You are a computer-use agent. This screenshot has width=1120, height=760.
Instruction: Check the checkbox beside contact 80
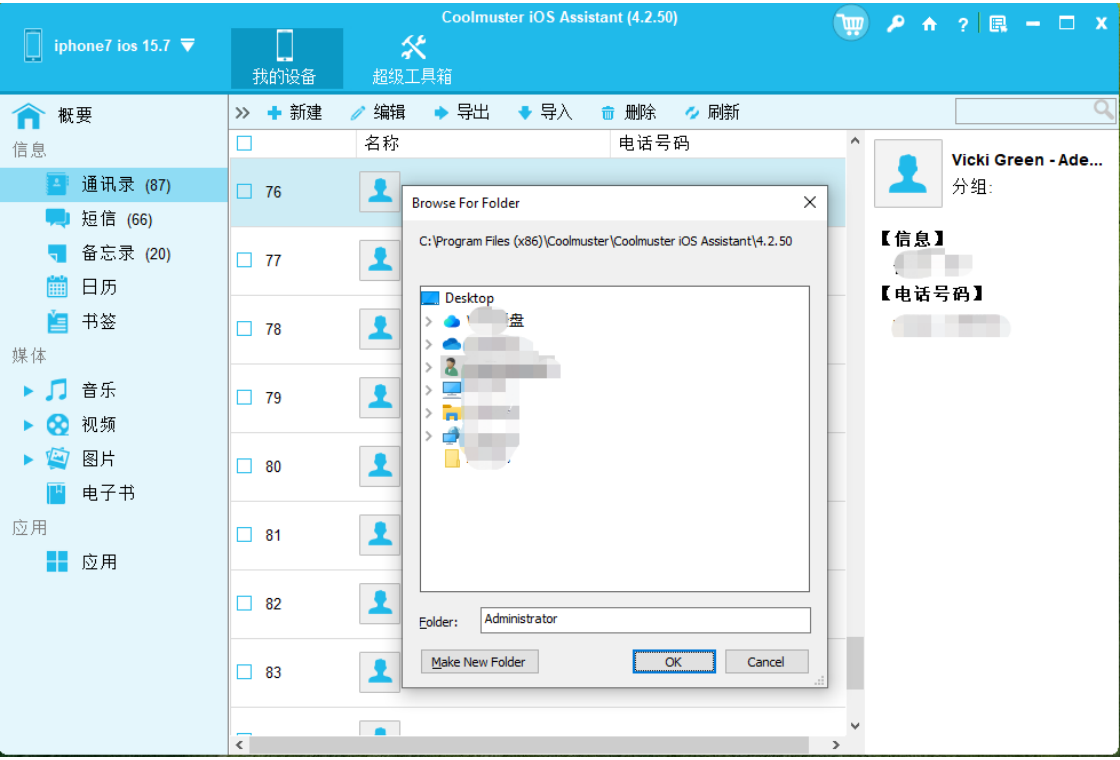244,466
